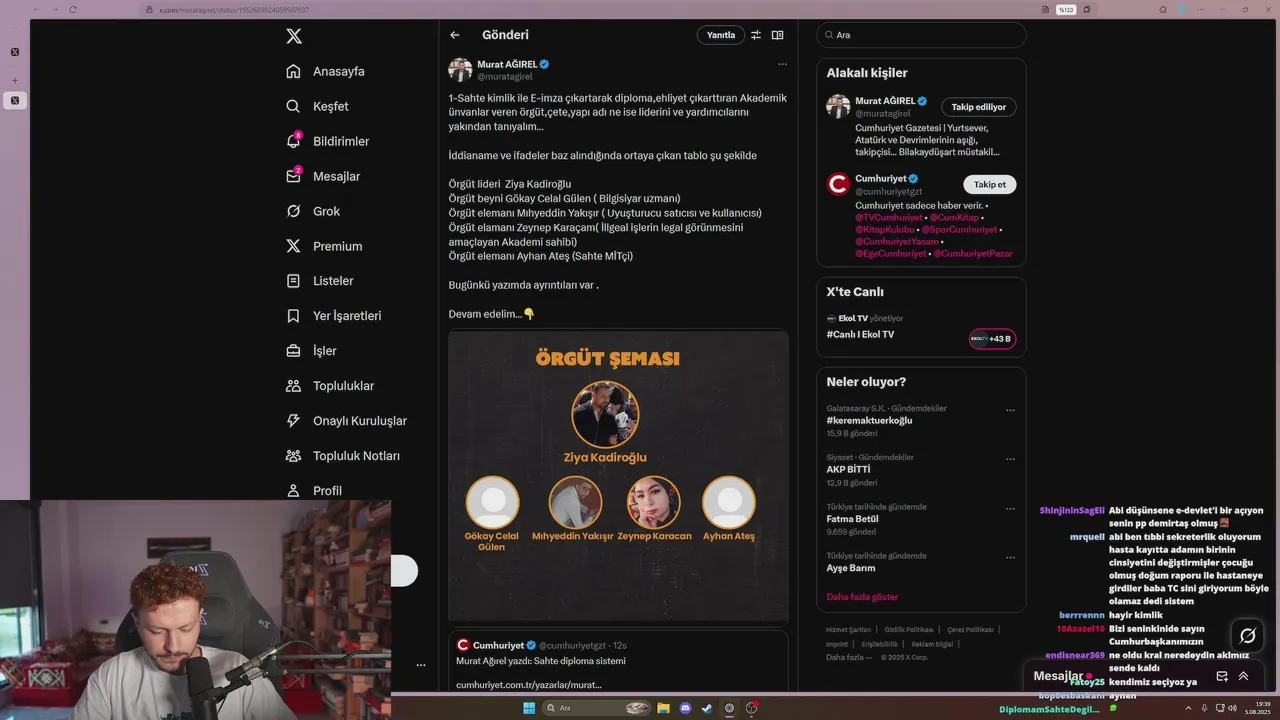This screenshot has height=720, width=1280.
Task: Compose new message icon in Mesajlar drawer
Action: coord(1222,676)
